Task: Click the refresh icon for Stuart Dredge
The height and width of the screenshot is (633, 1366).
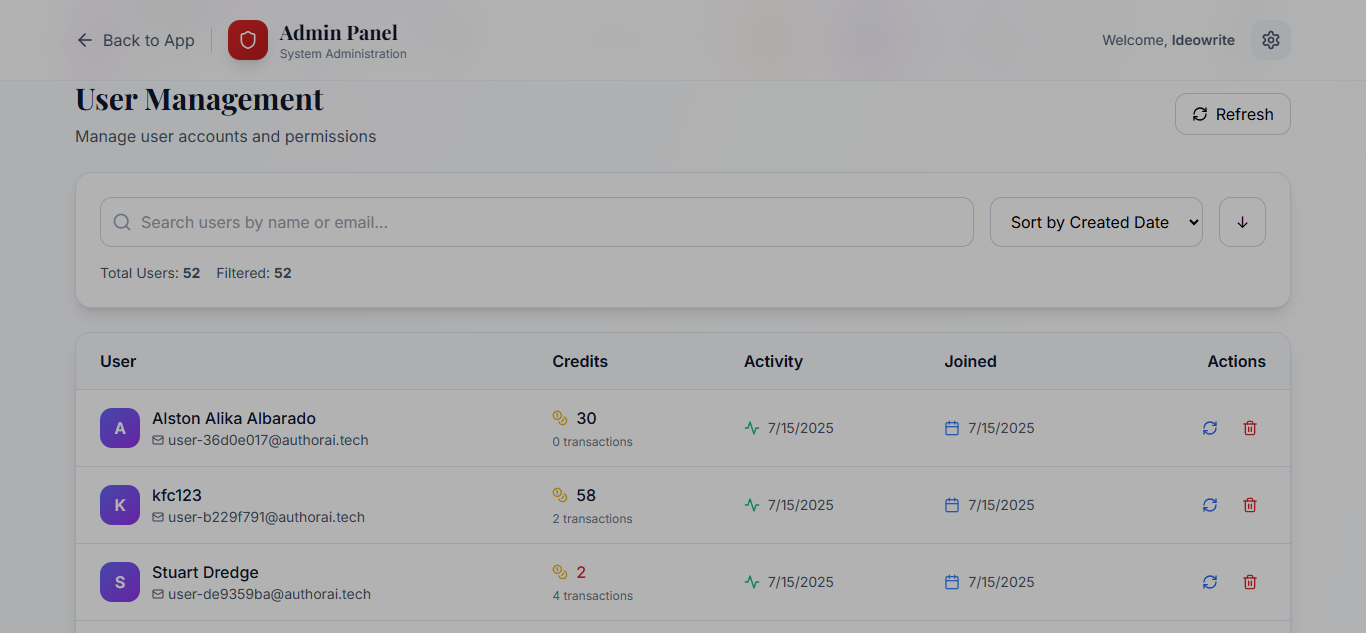Action: coord(1210,582)
